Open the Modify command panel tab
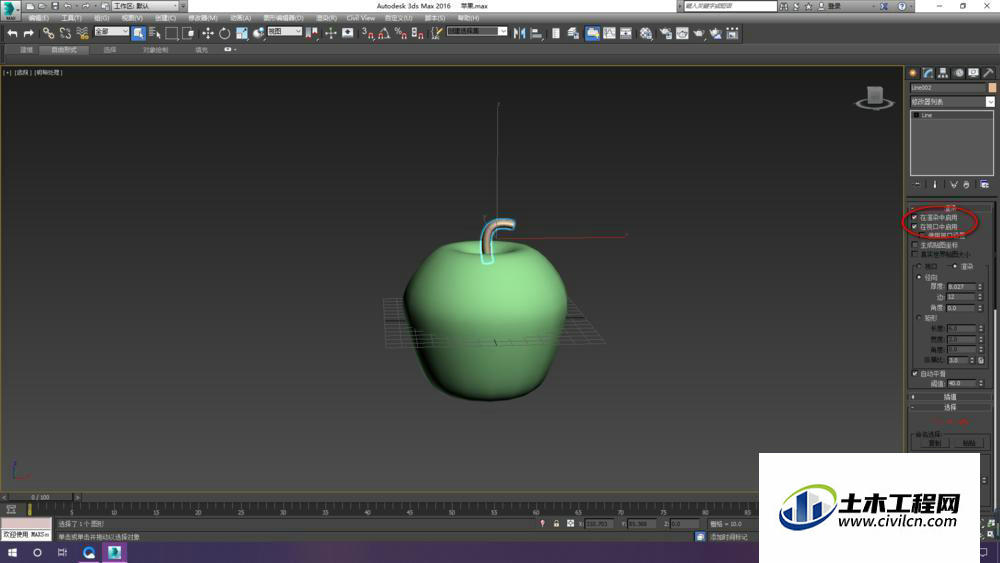Viewport: 1000px width, 563px height. click(x=928, y=73)
